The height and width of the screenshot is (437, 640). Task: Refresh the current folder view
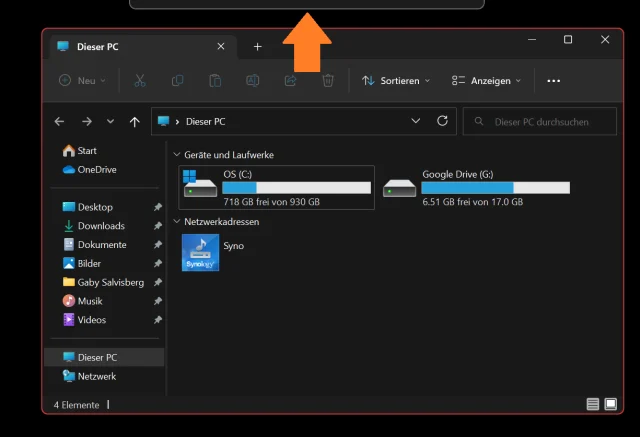442,121
